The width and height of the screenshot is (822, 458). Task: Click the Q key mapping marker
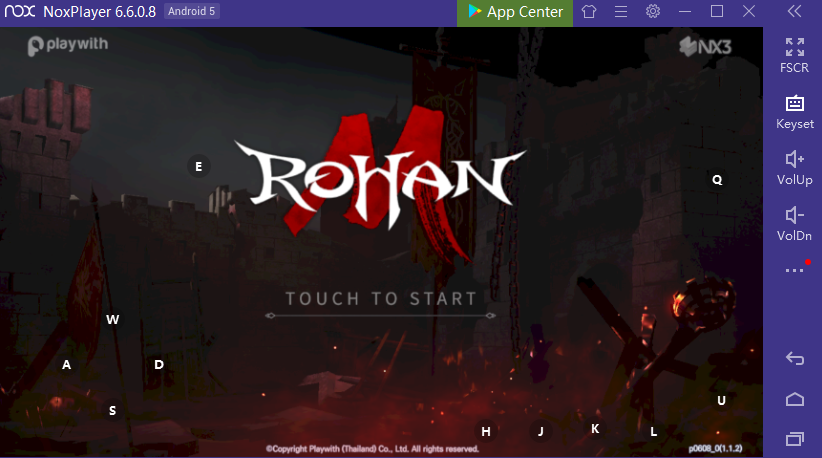[x=717, y=180]
